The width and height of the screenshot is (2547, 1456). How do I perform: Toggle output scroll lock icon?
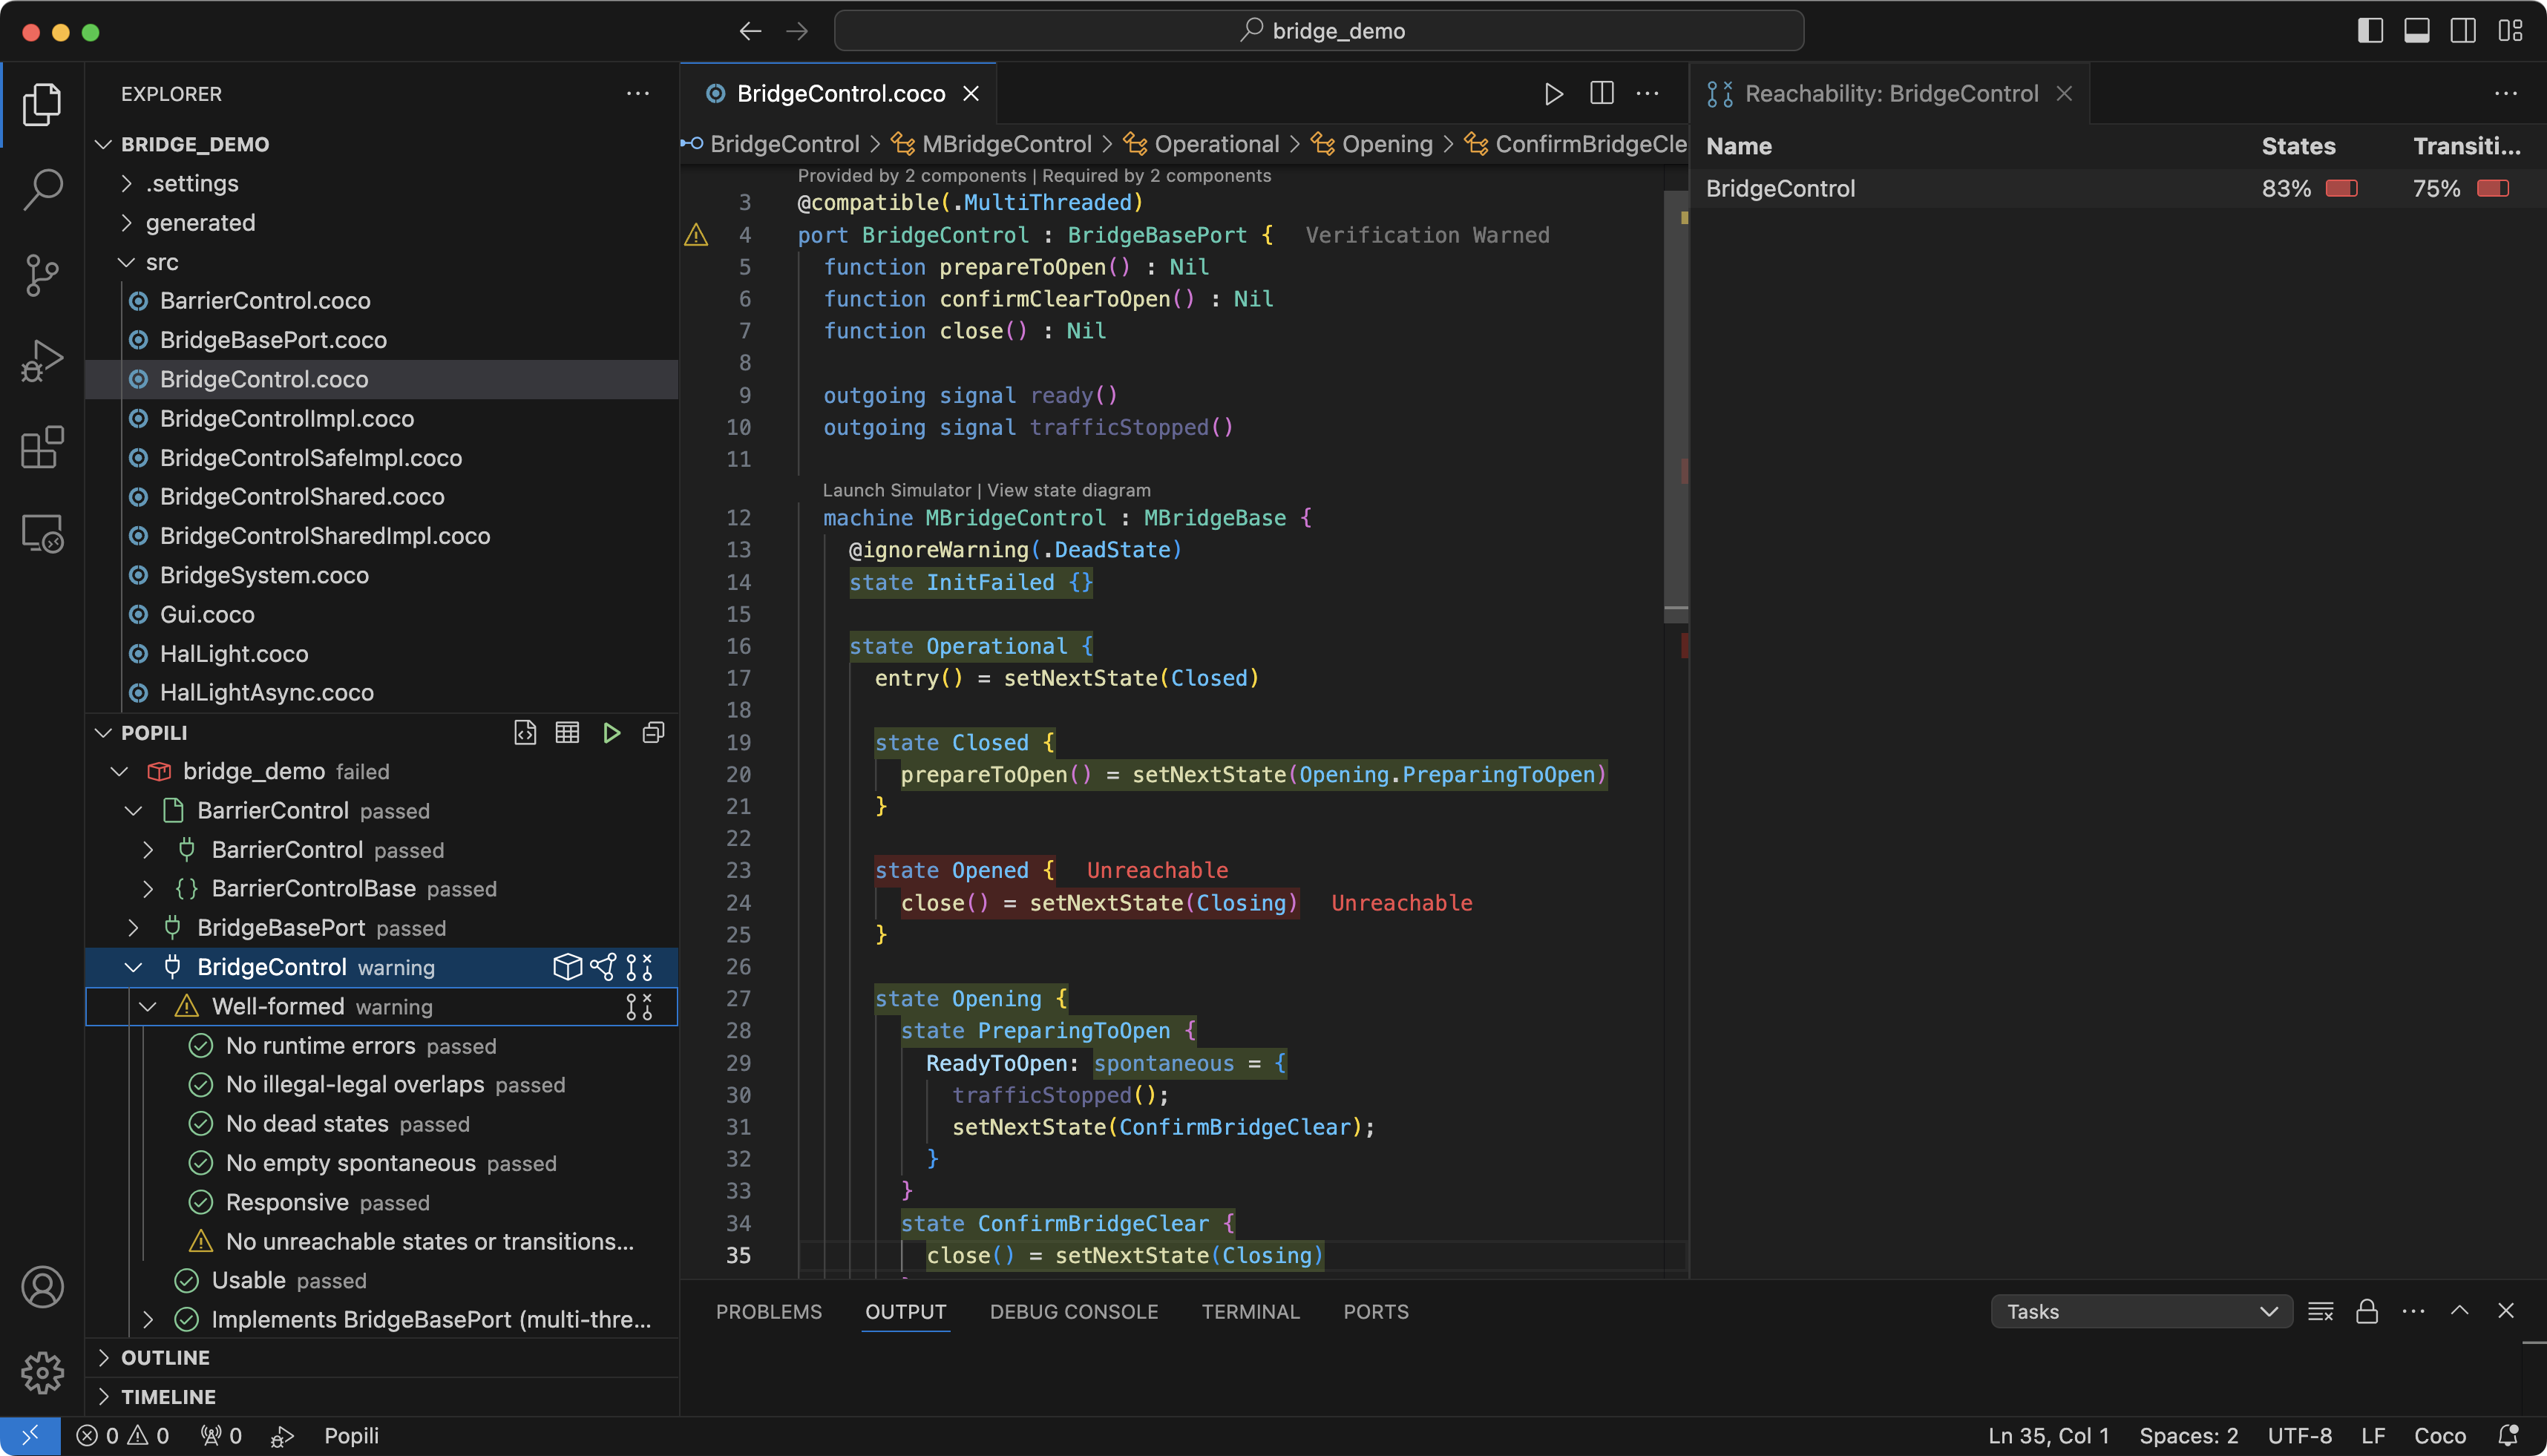click(x=2366, y=1311)
